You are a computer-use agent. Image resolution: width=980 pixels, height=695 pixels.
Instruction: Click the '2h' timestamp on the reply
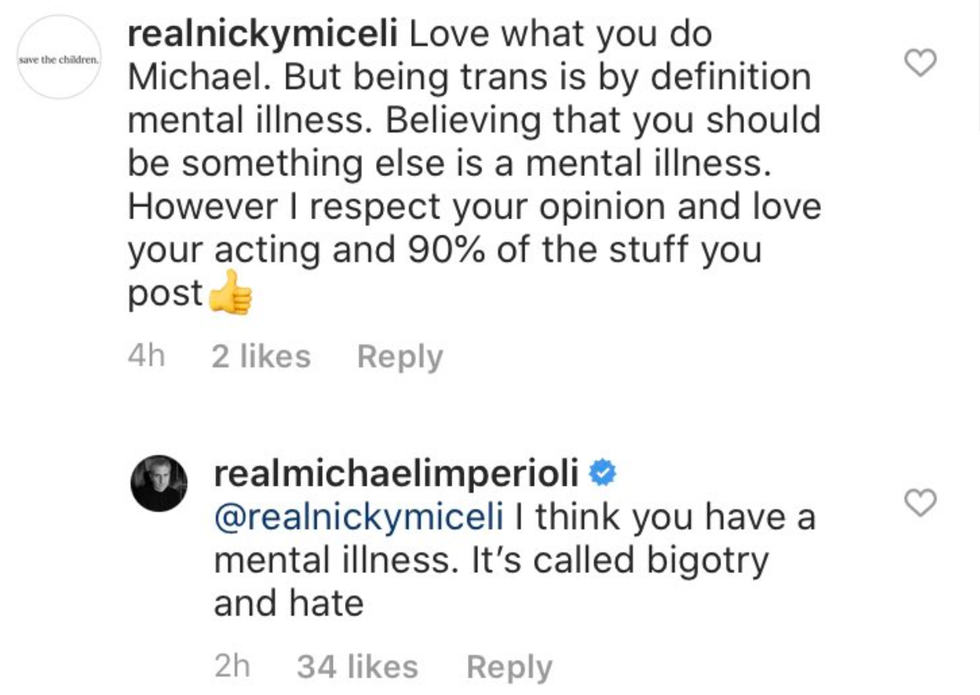coord(232,667)
